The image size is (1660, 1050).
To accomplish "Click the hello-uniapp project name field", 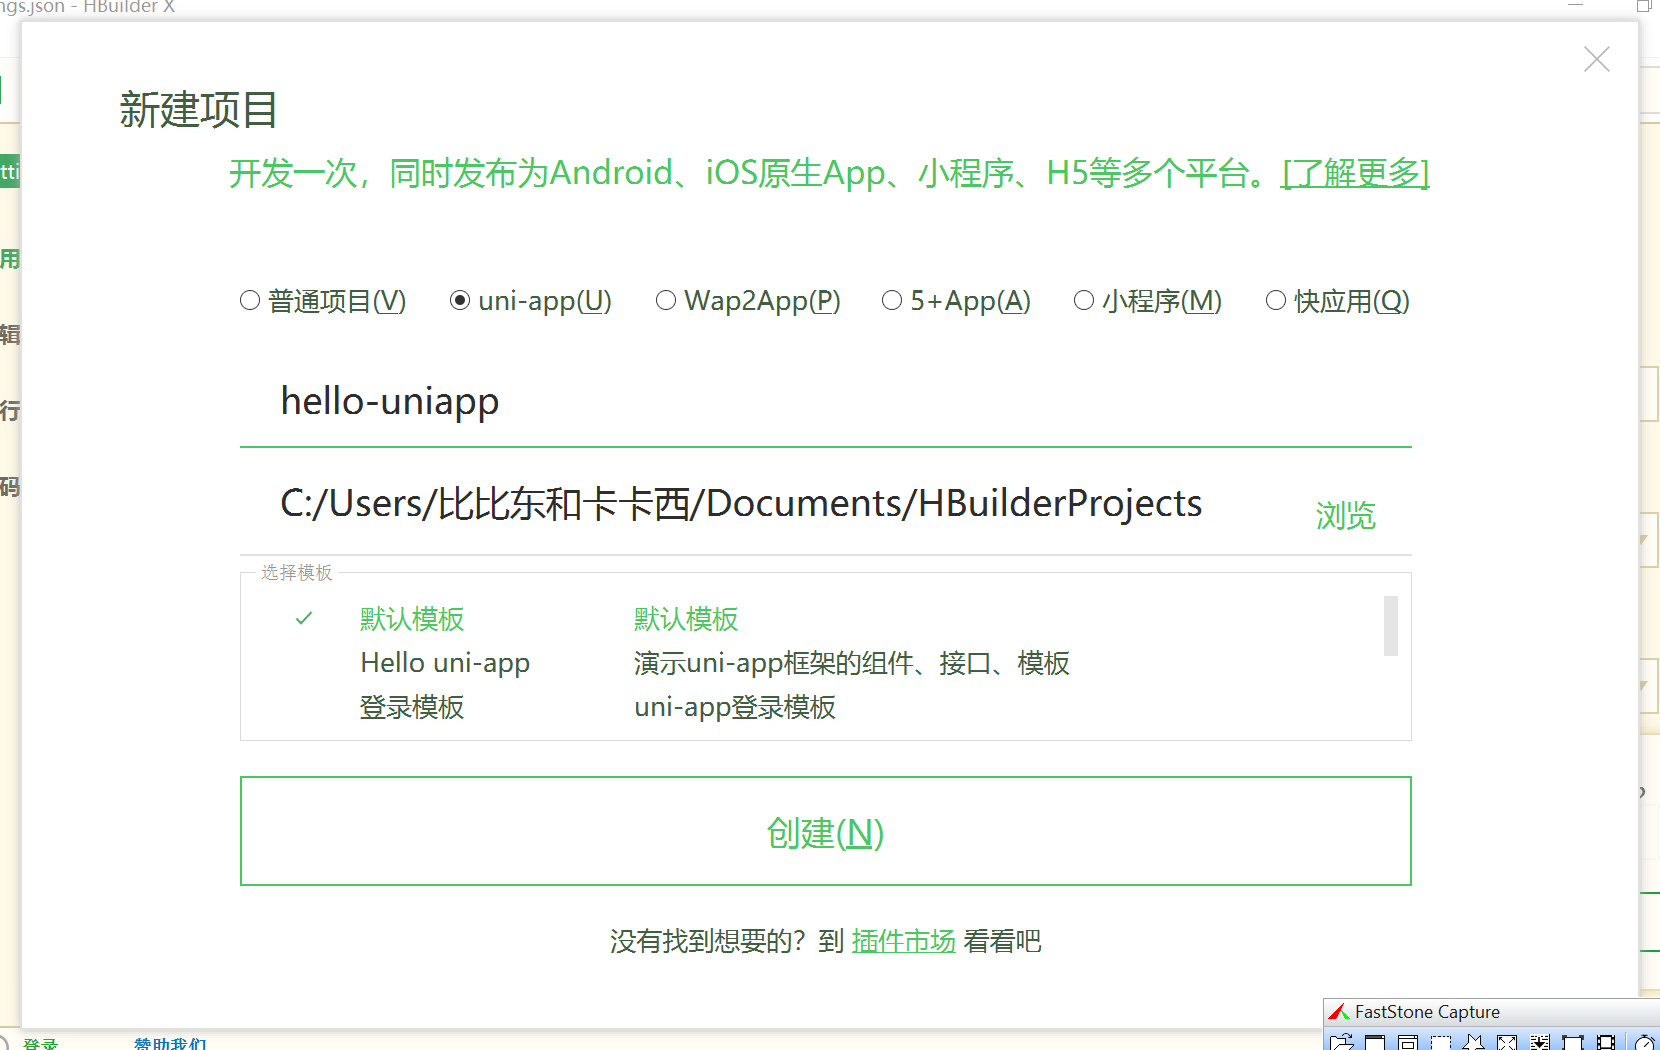I will [x=826, y=402].
